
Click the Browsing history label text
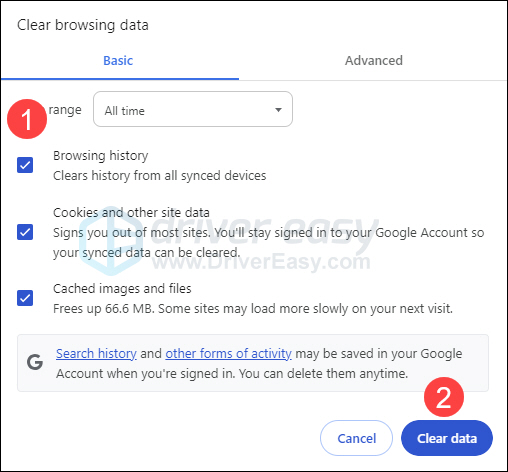101,156
